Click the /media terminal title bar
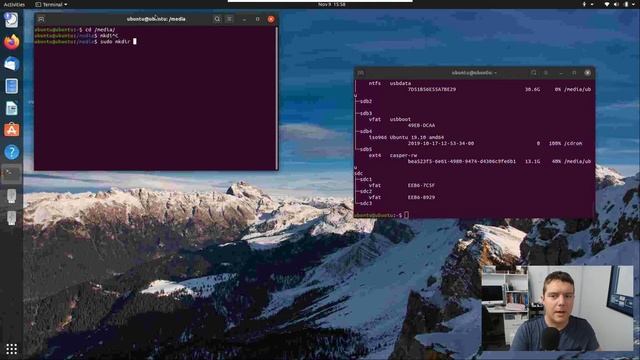This screenshot has height=360, width=640. click(156, 19)
